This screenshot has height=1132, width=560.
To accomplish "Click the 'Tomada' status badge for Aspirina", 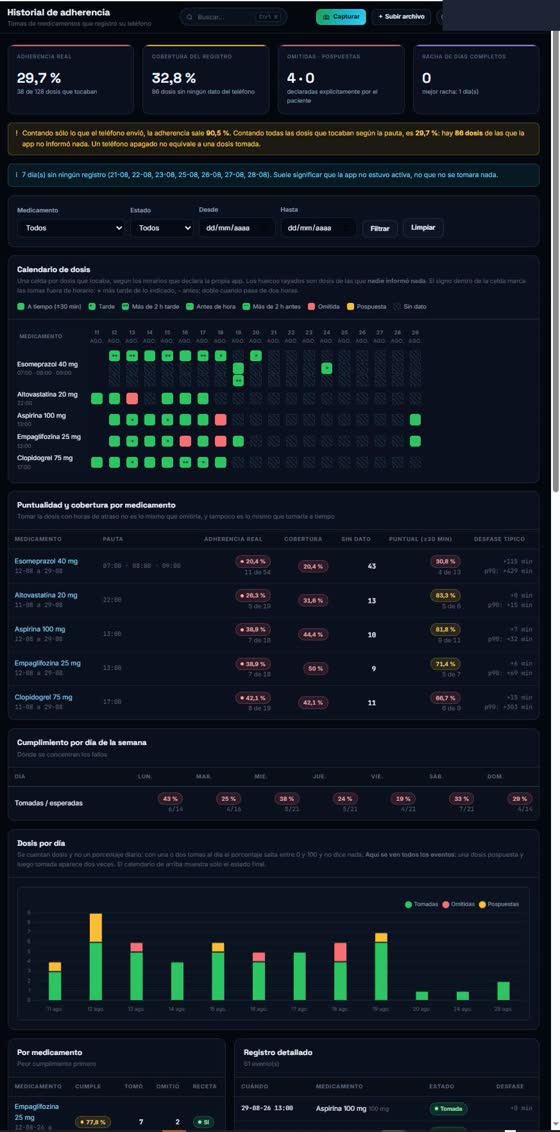I will [x=447, y=1108].
